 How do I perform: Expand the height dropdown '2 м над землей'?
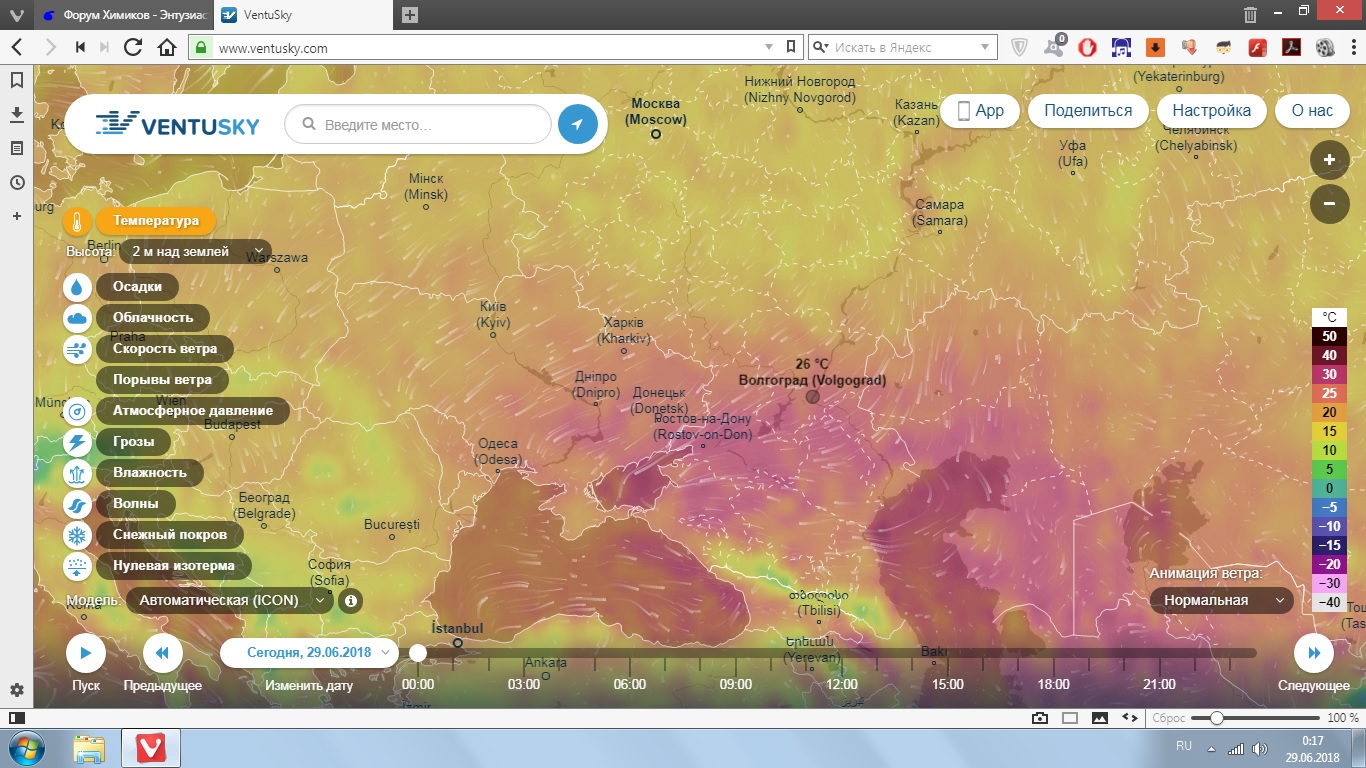point(195,252)
